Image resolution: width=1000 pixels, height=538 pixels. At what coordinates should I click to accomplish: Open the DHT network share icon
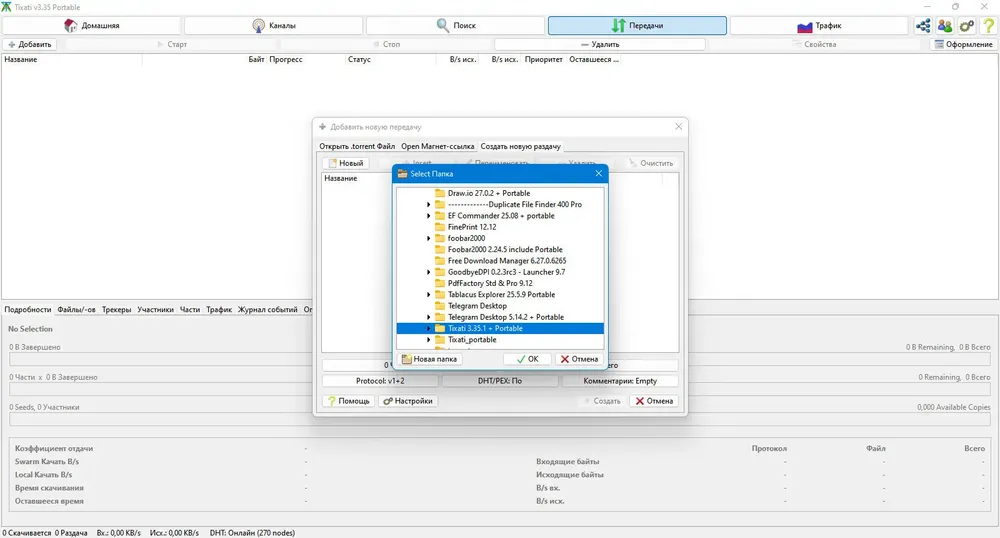click(922, 25)
